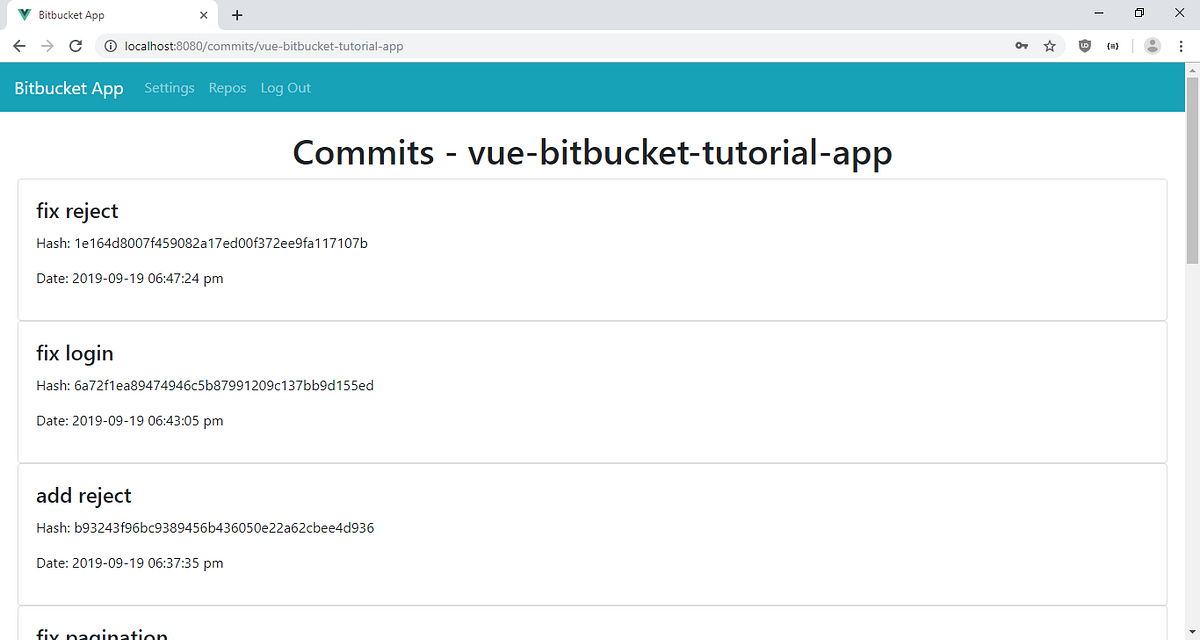Click the Bitbucket App brand title
The image size is (1200, 640).
pyautogui.click(x=68, y=88)
